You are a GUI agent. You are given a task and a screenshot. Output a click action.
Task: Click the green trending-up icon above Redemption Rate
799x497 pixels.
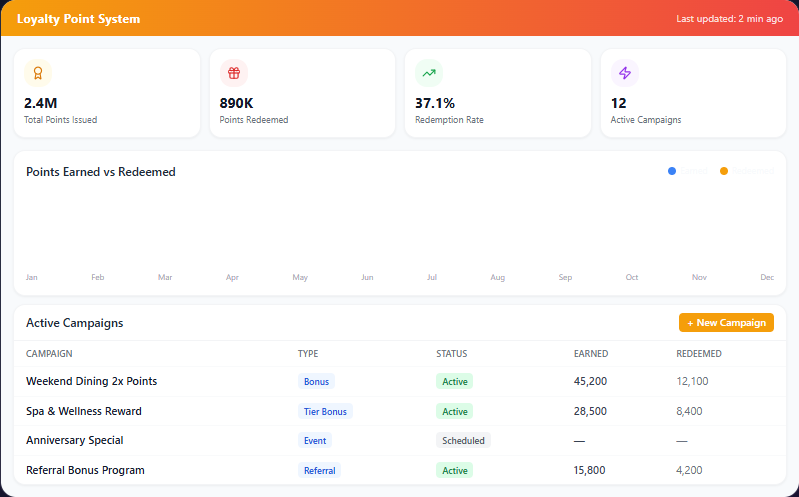coord(429,73)
